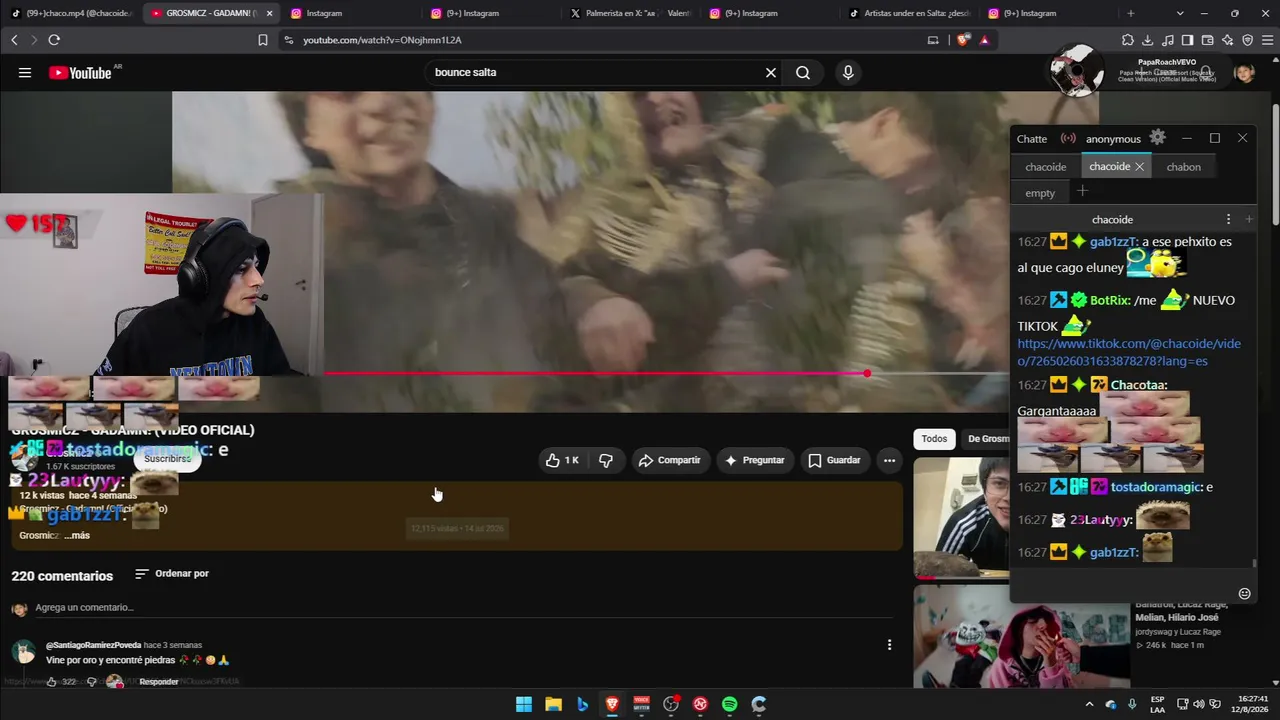Open the chacoide split options menu
Viewport: 1280px width, 720px height.
pos(1229,219)
